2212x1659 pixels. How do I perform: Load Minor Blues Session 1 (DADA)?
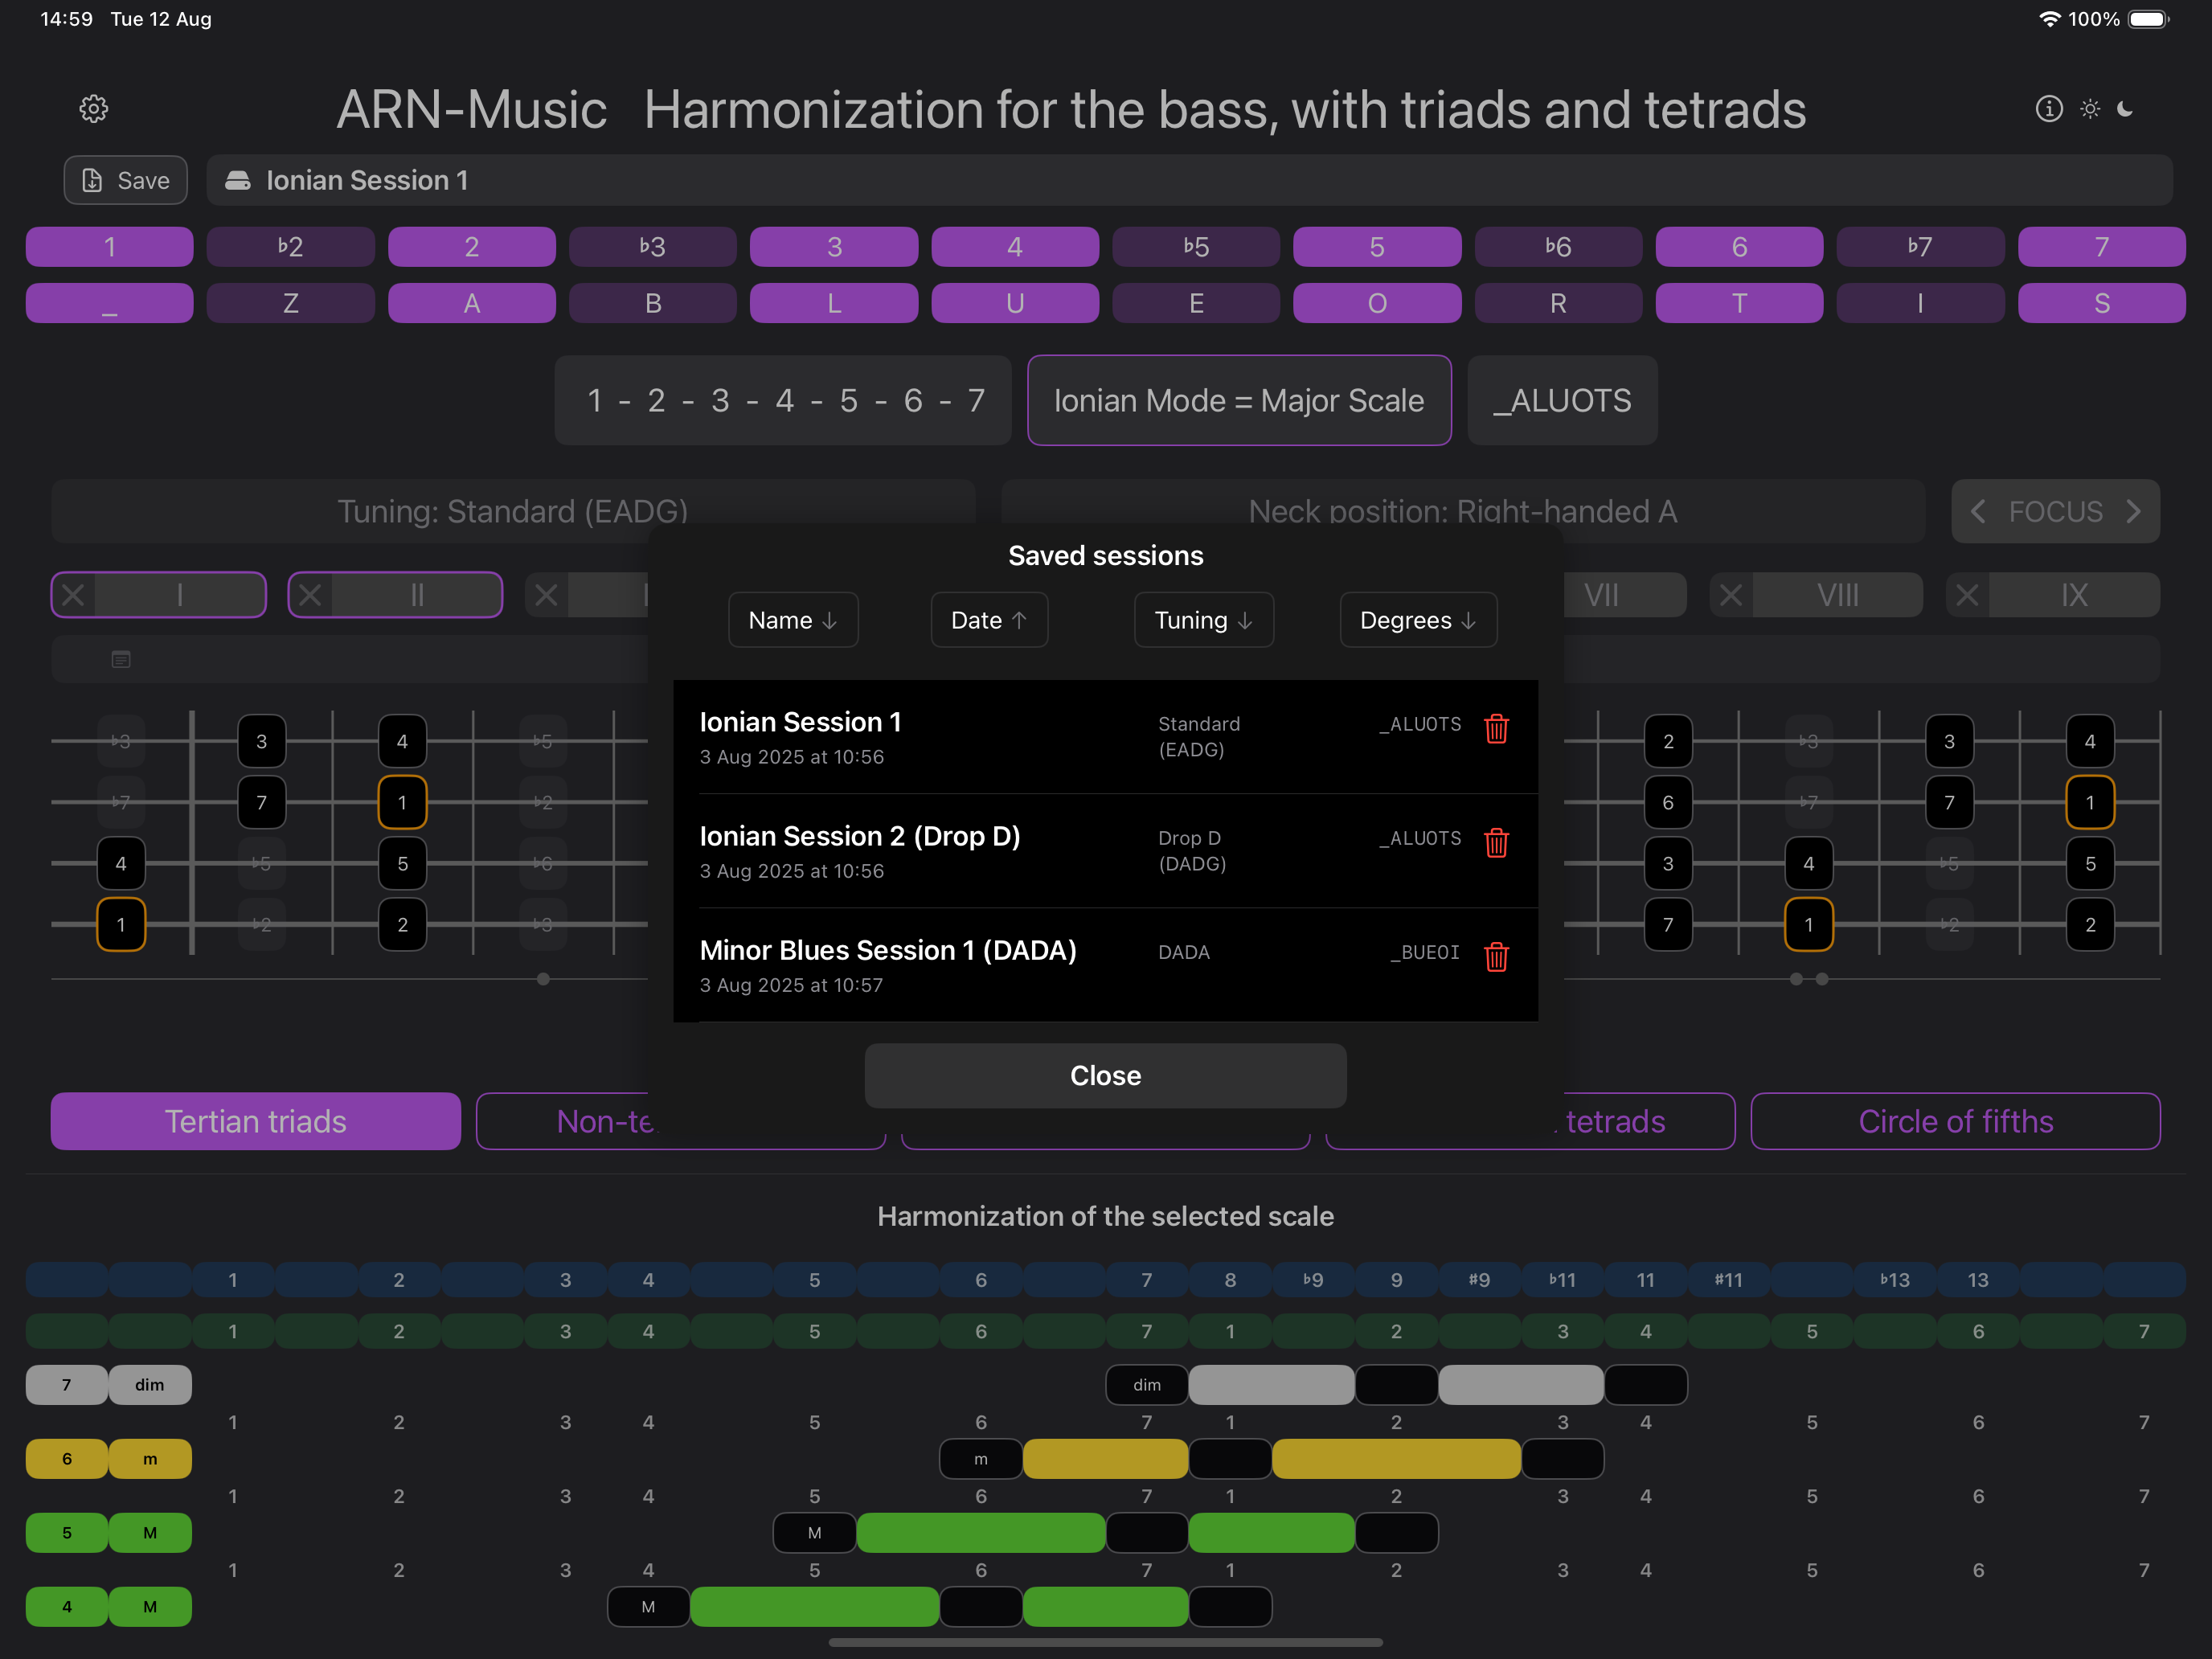1105,965
